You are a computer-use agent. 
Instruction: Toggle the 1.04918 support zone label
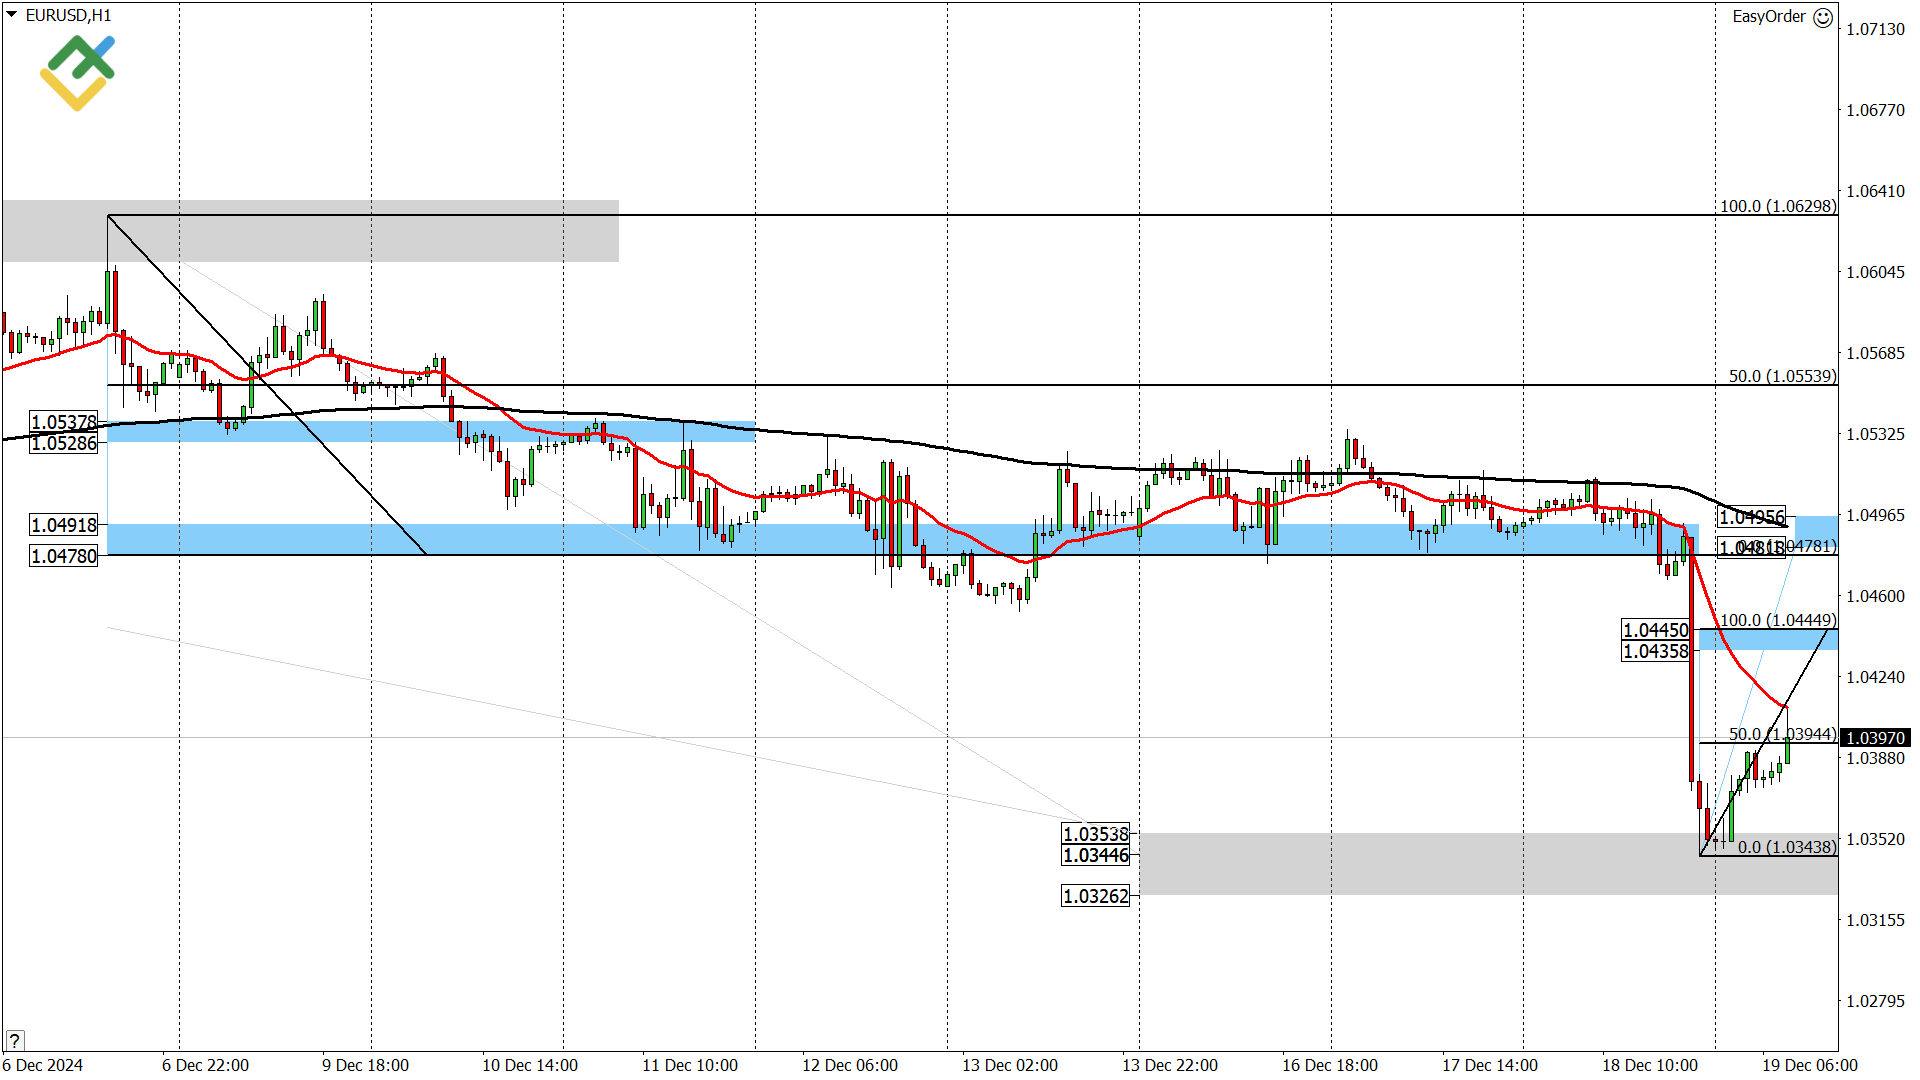pos(63,524)
